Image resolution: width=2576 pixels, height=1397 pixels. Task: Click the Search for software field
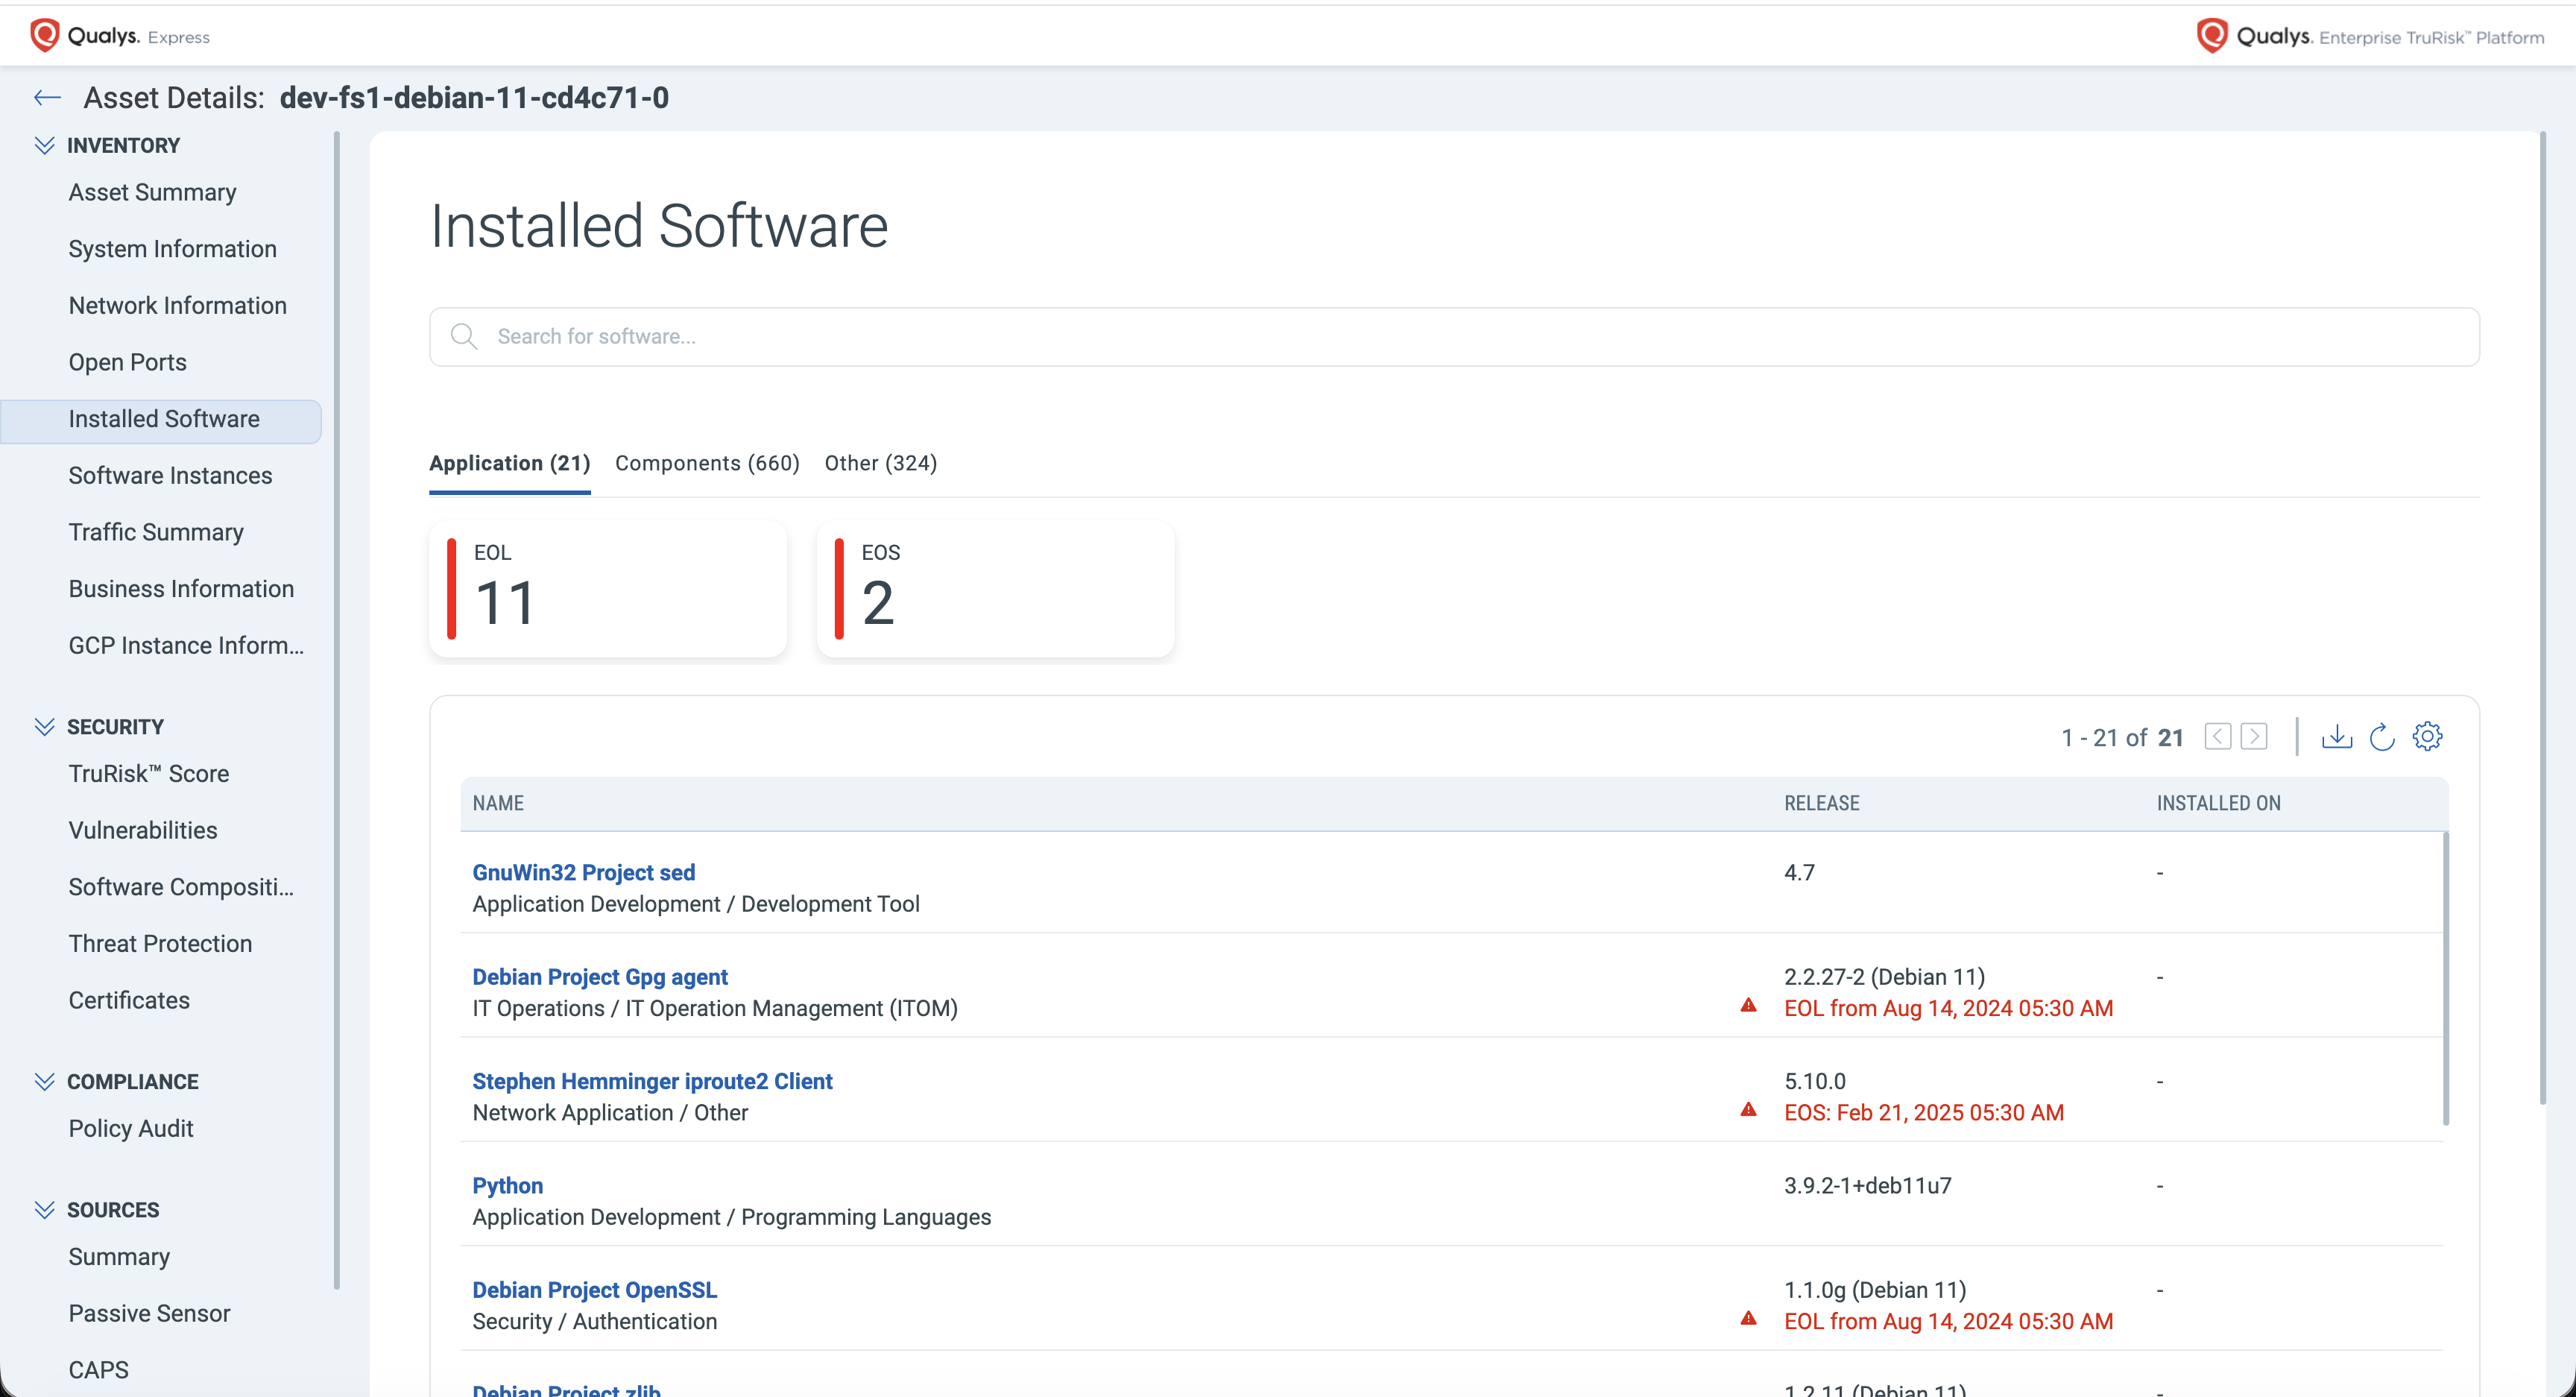1454,336
